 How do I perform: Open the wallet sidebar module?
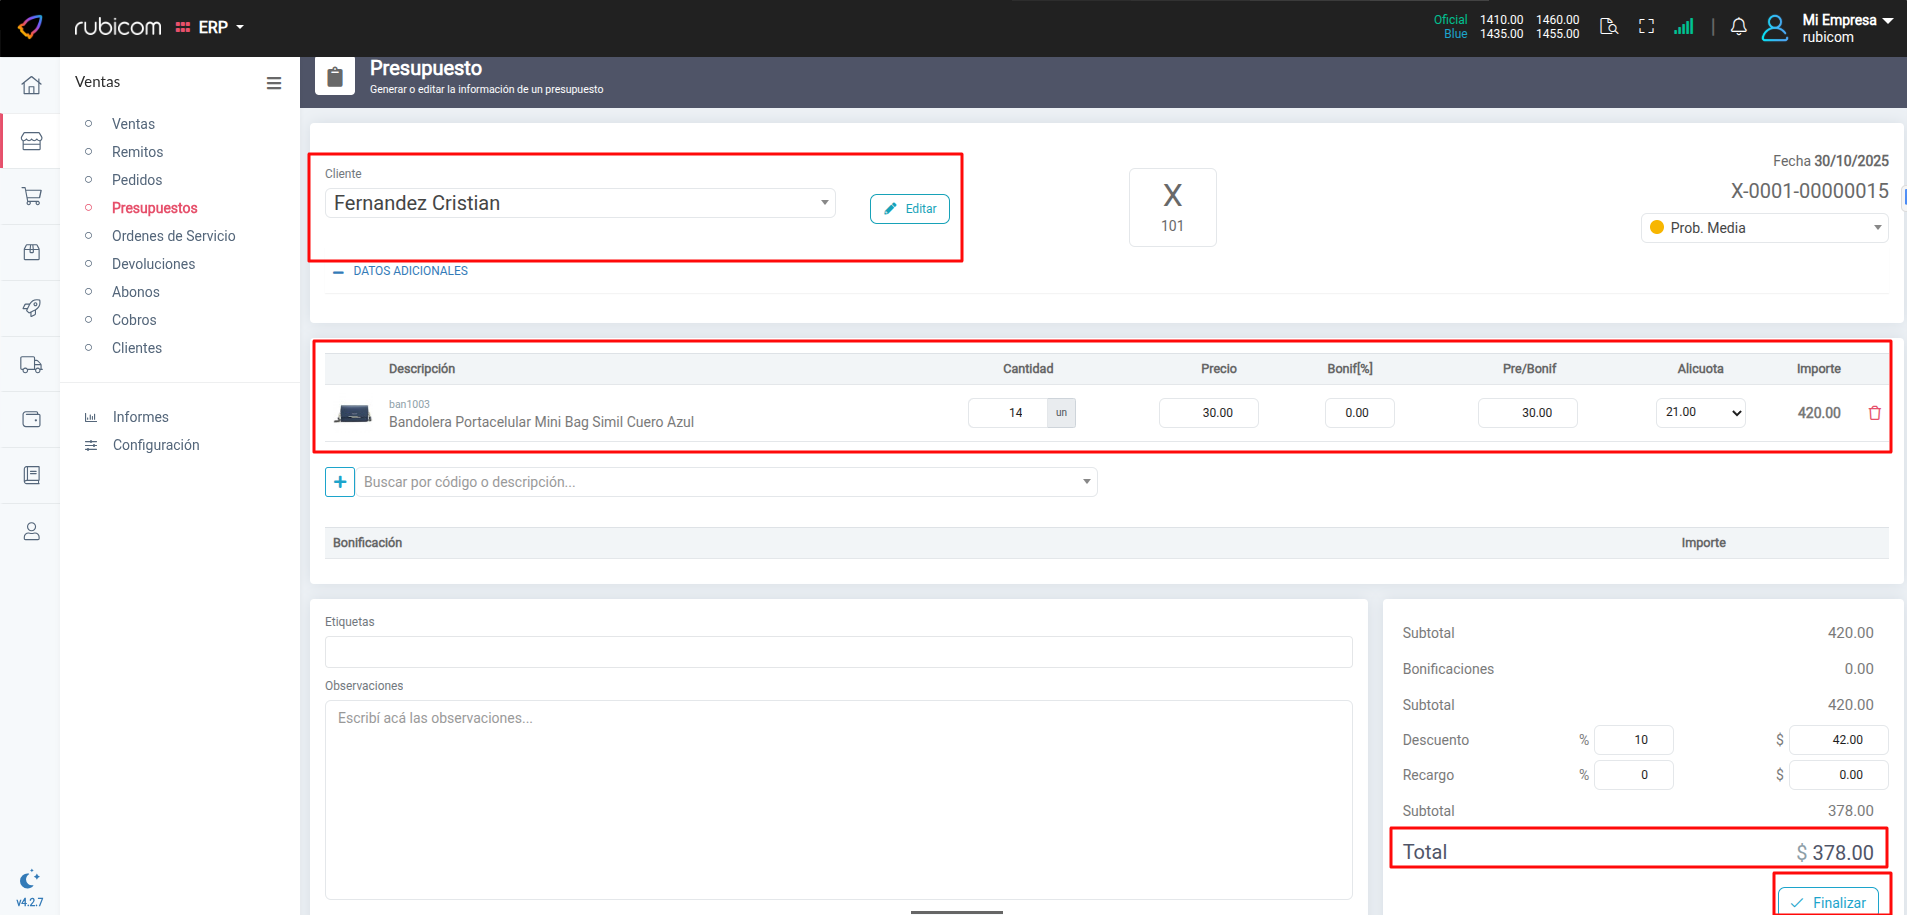point(31,419)
